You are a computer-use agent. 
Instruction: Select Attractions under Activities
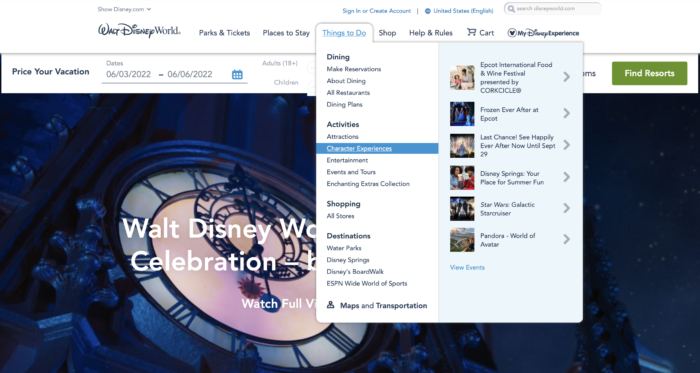click(x=342, y=137)
